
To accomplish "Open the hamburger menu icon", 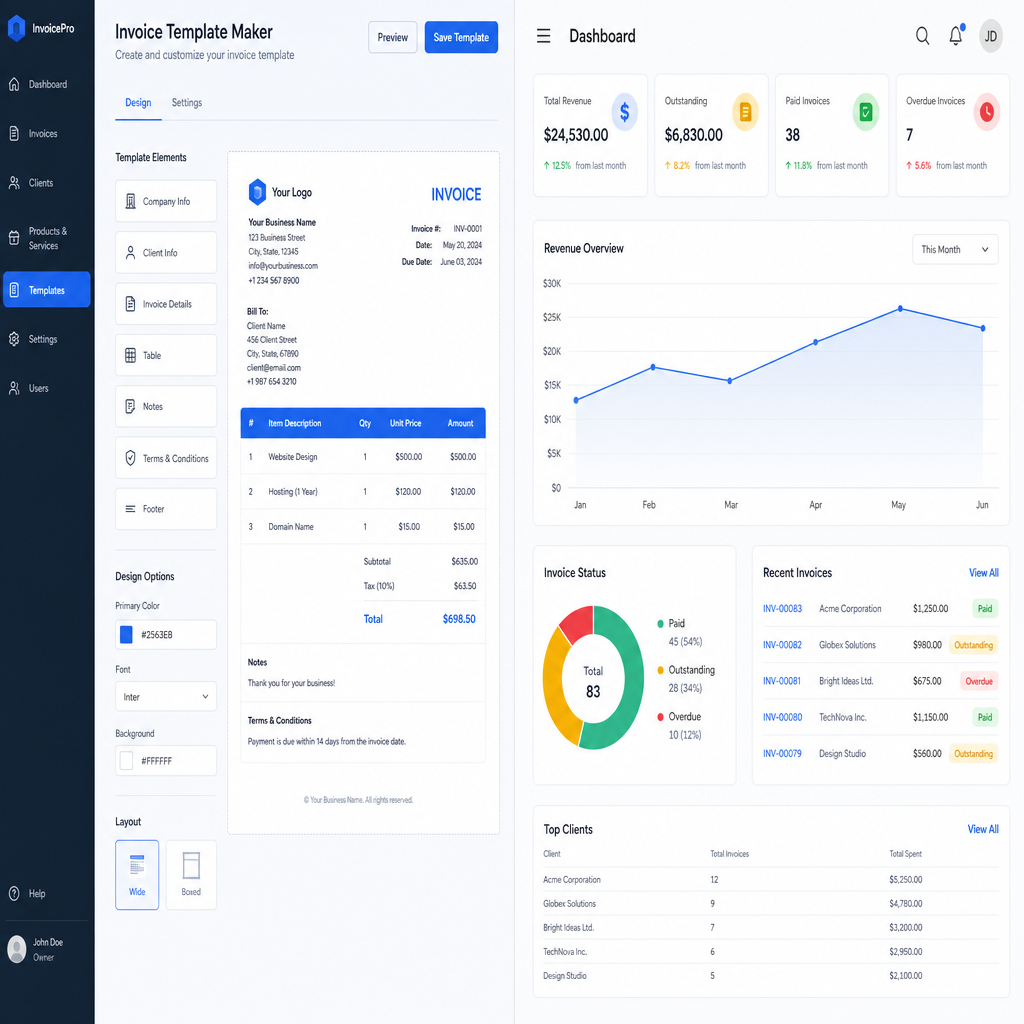I will 543,36.
